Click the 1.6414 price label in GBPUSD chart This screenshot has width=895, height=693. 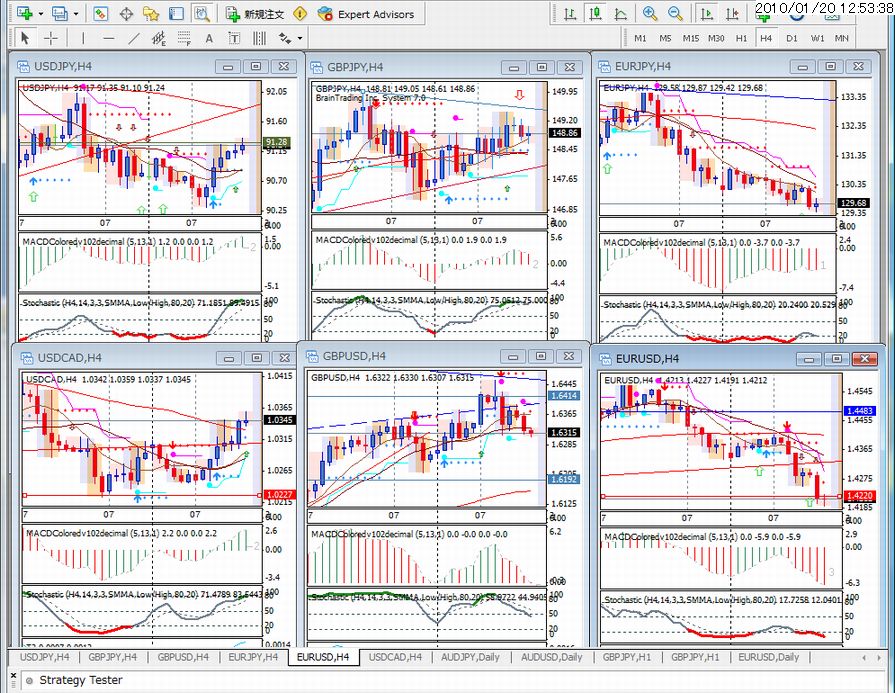click(564, 396)
